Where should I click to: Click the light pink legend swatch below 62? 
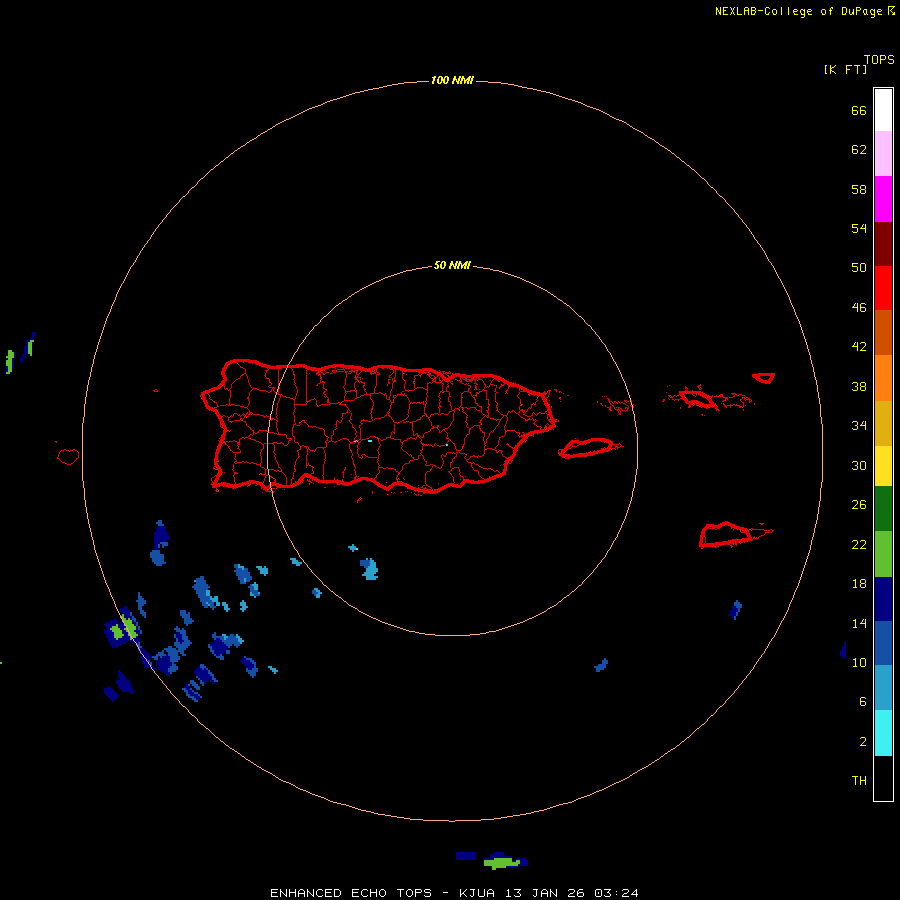883,154
